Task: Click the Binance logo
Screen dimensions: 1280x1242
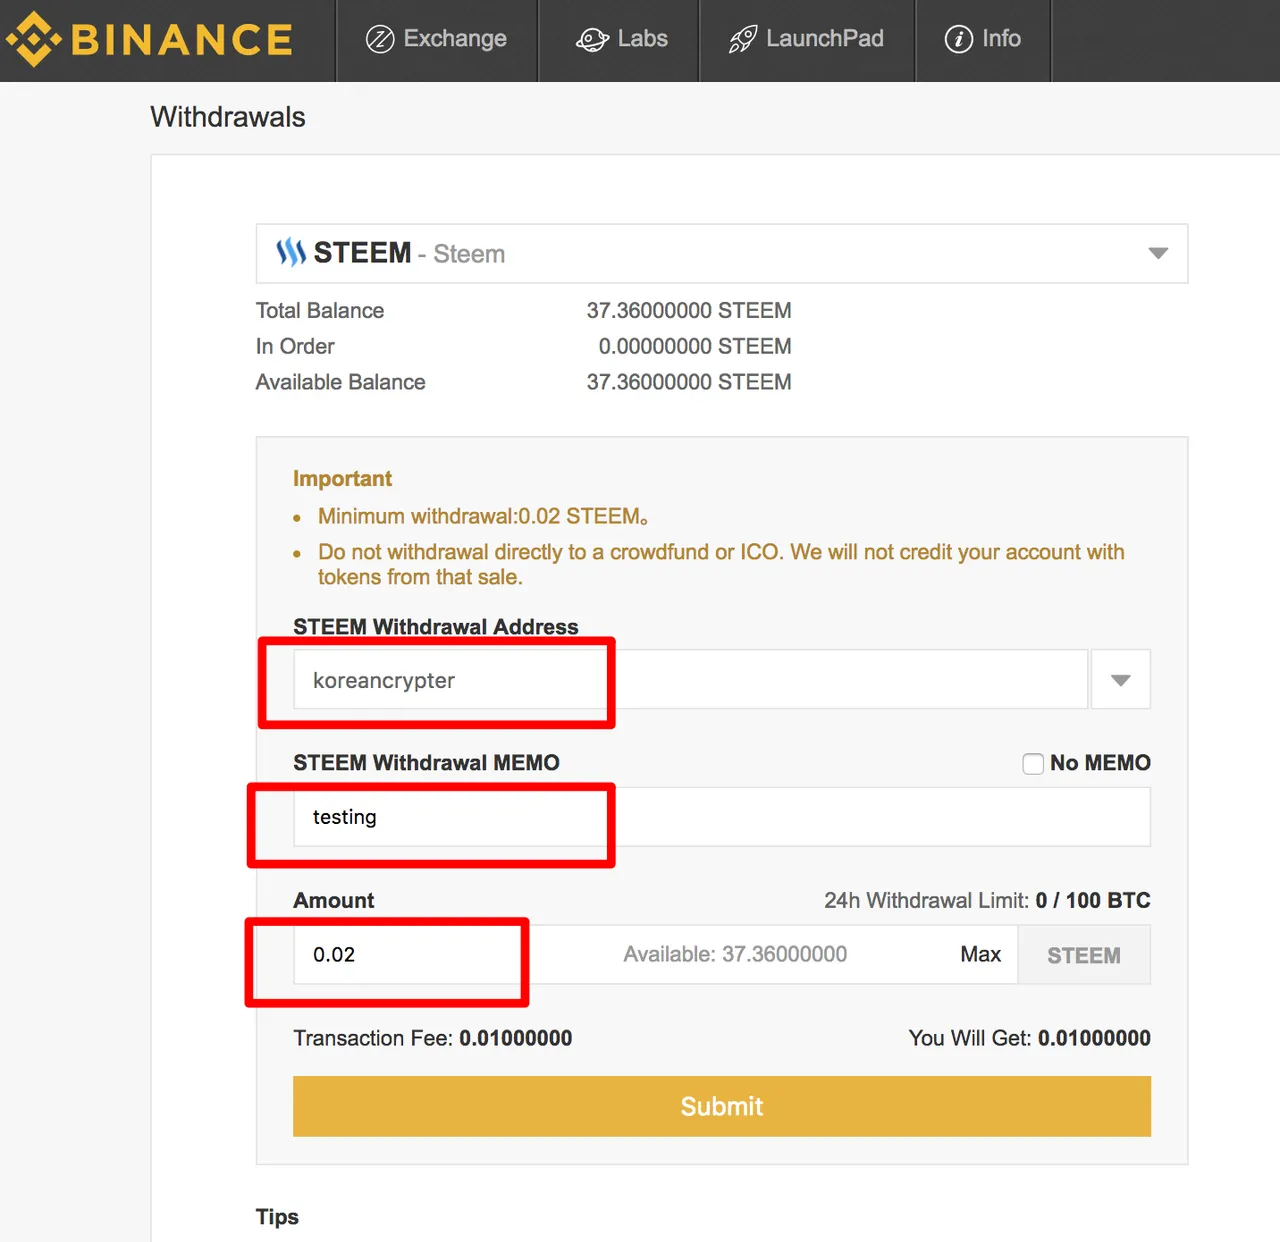Action: click(150, 39)
